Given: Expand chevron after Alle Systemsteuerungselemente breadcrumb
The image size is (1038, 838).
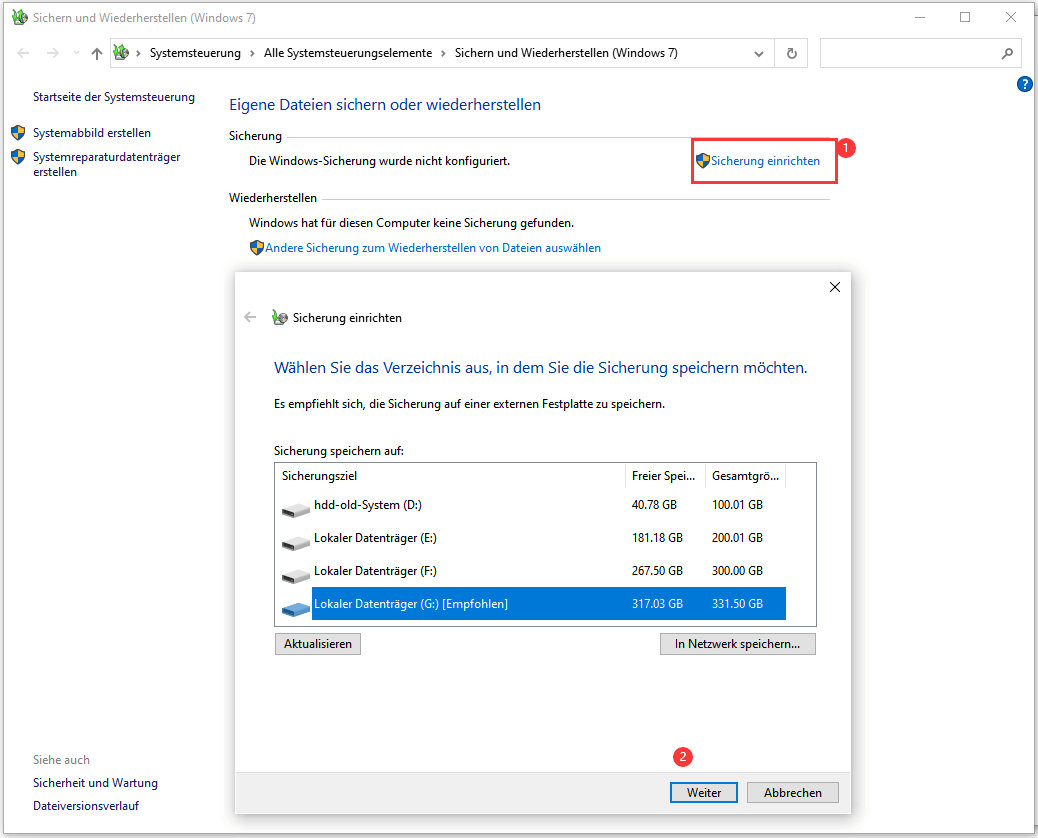Looking at the screenshot, I should pos(443,54).
